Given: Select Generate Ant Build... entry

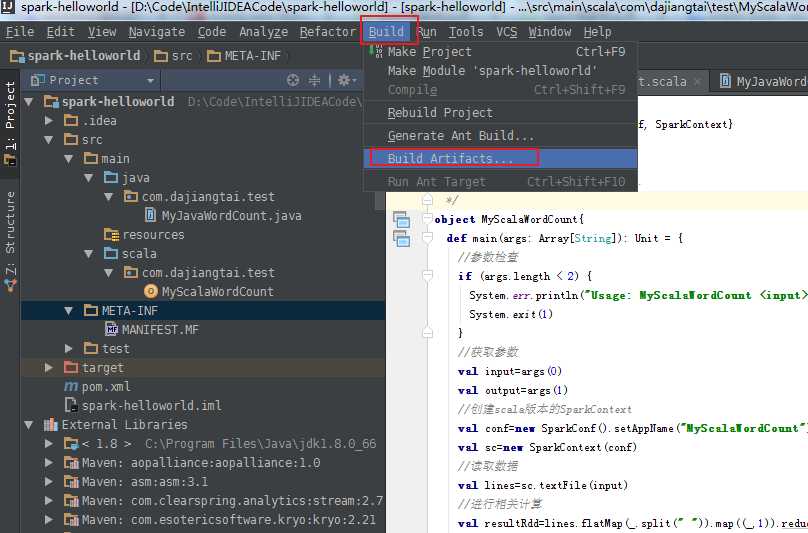Looking at the screenshot, I should coord(500,136).
